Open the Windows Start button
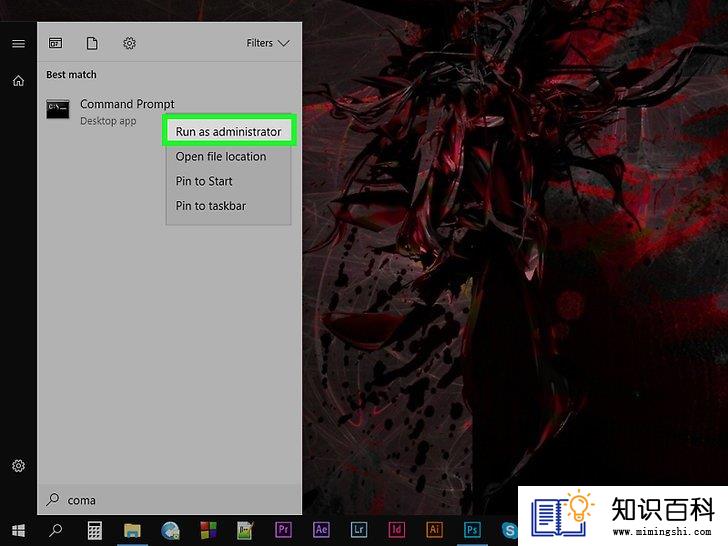The image size is (728, 546). (x=19, y=530)
